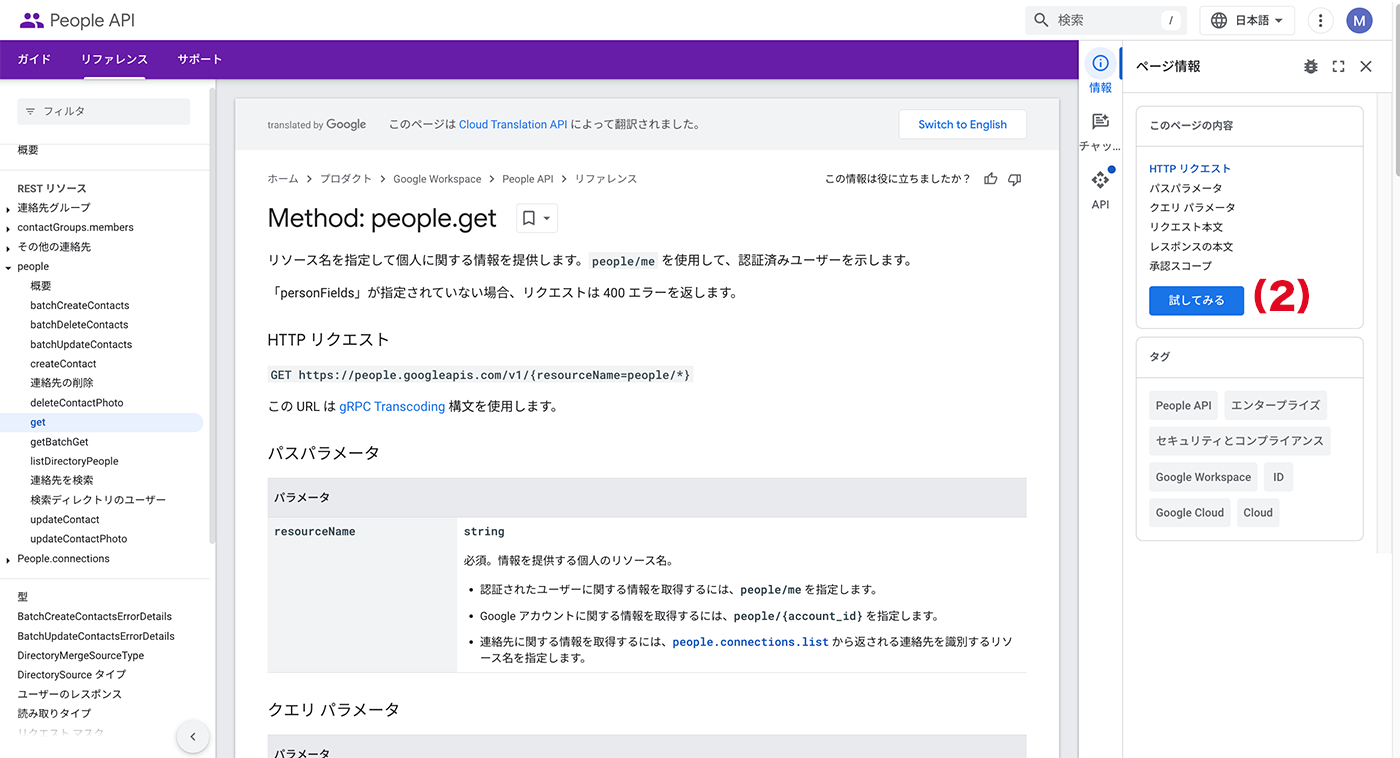
Task: Bookmark the people.get page
Action: (x=536, y=218)
